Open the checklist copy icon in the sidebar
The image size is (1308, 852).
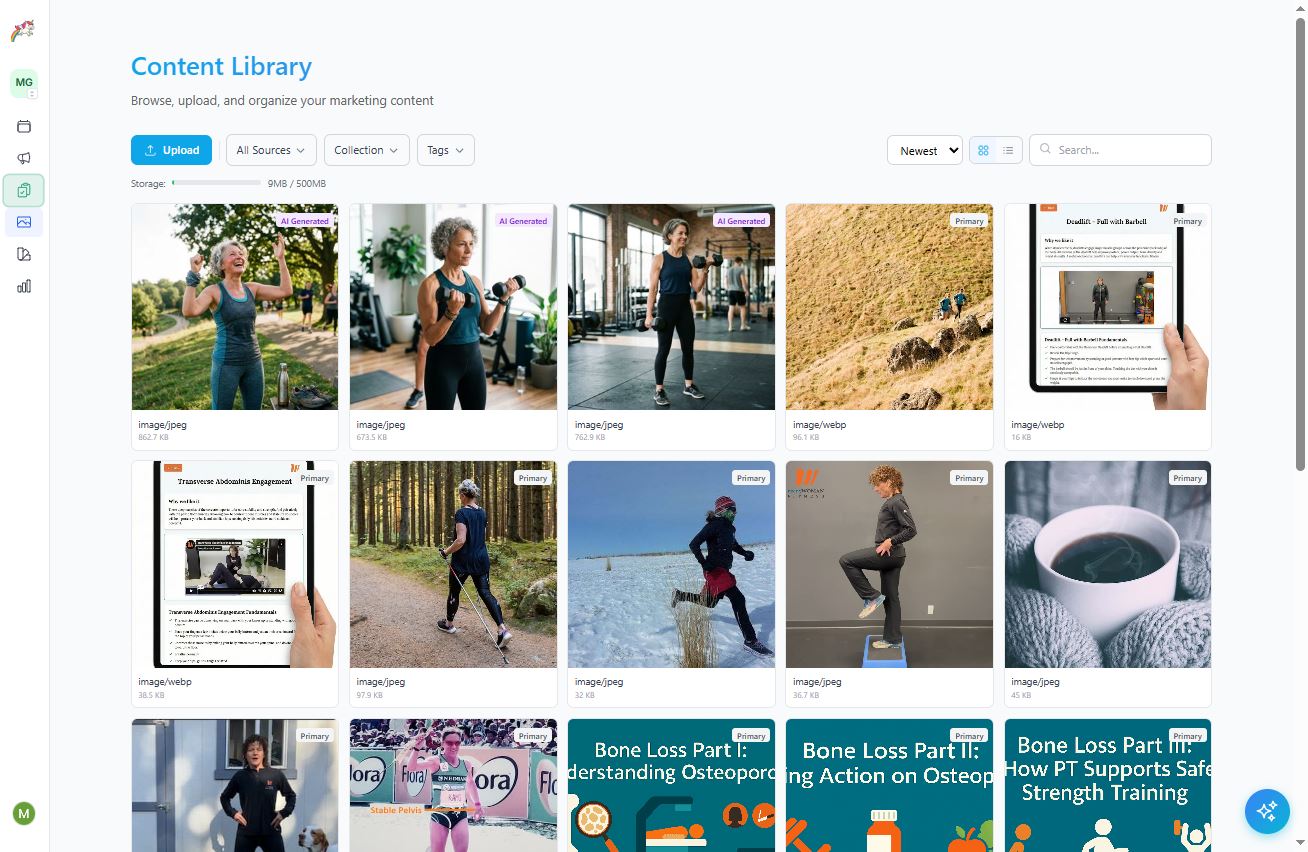pos(24,190)
